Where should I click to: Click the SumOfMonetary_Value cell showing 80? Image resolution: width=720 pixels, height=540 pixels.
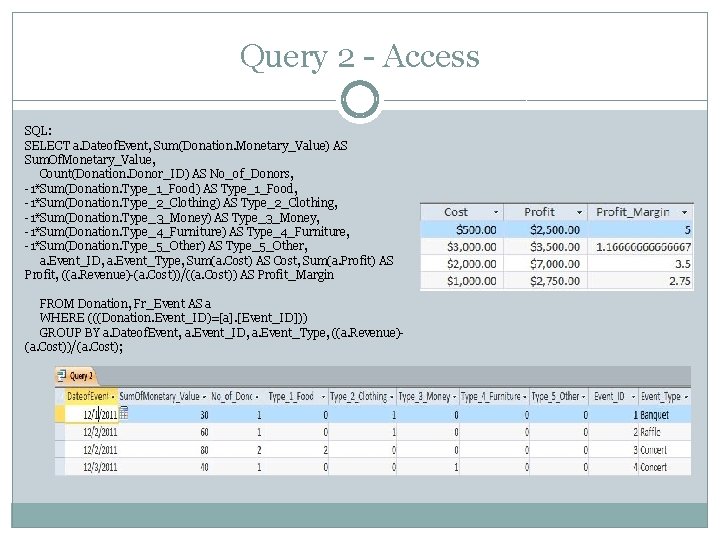(164, 450)
